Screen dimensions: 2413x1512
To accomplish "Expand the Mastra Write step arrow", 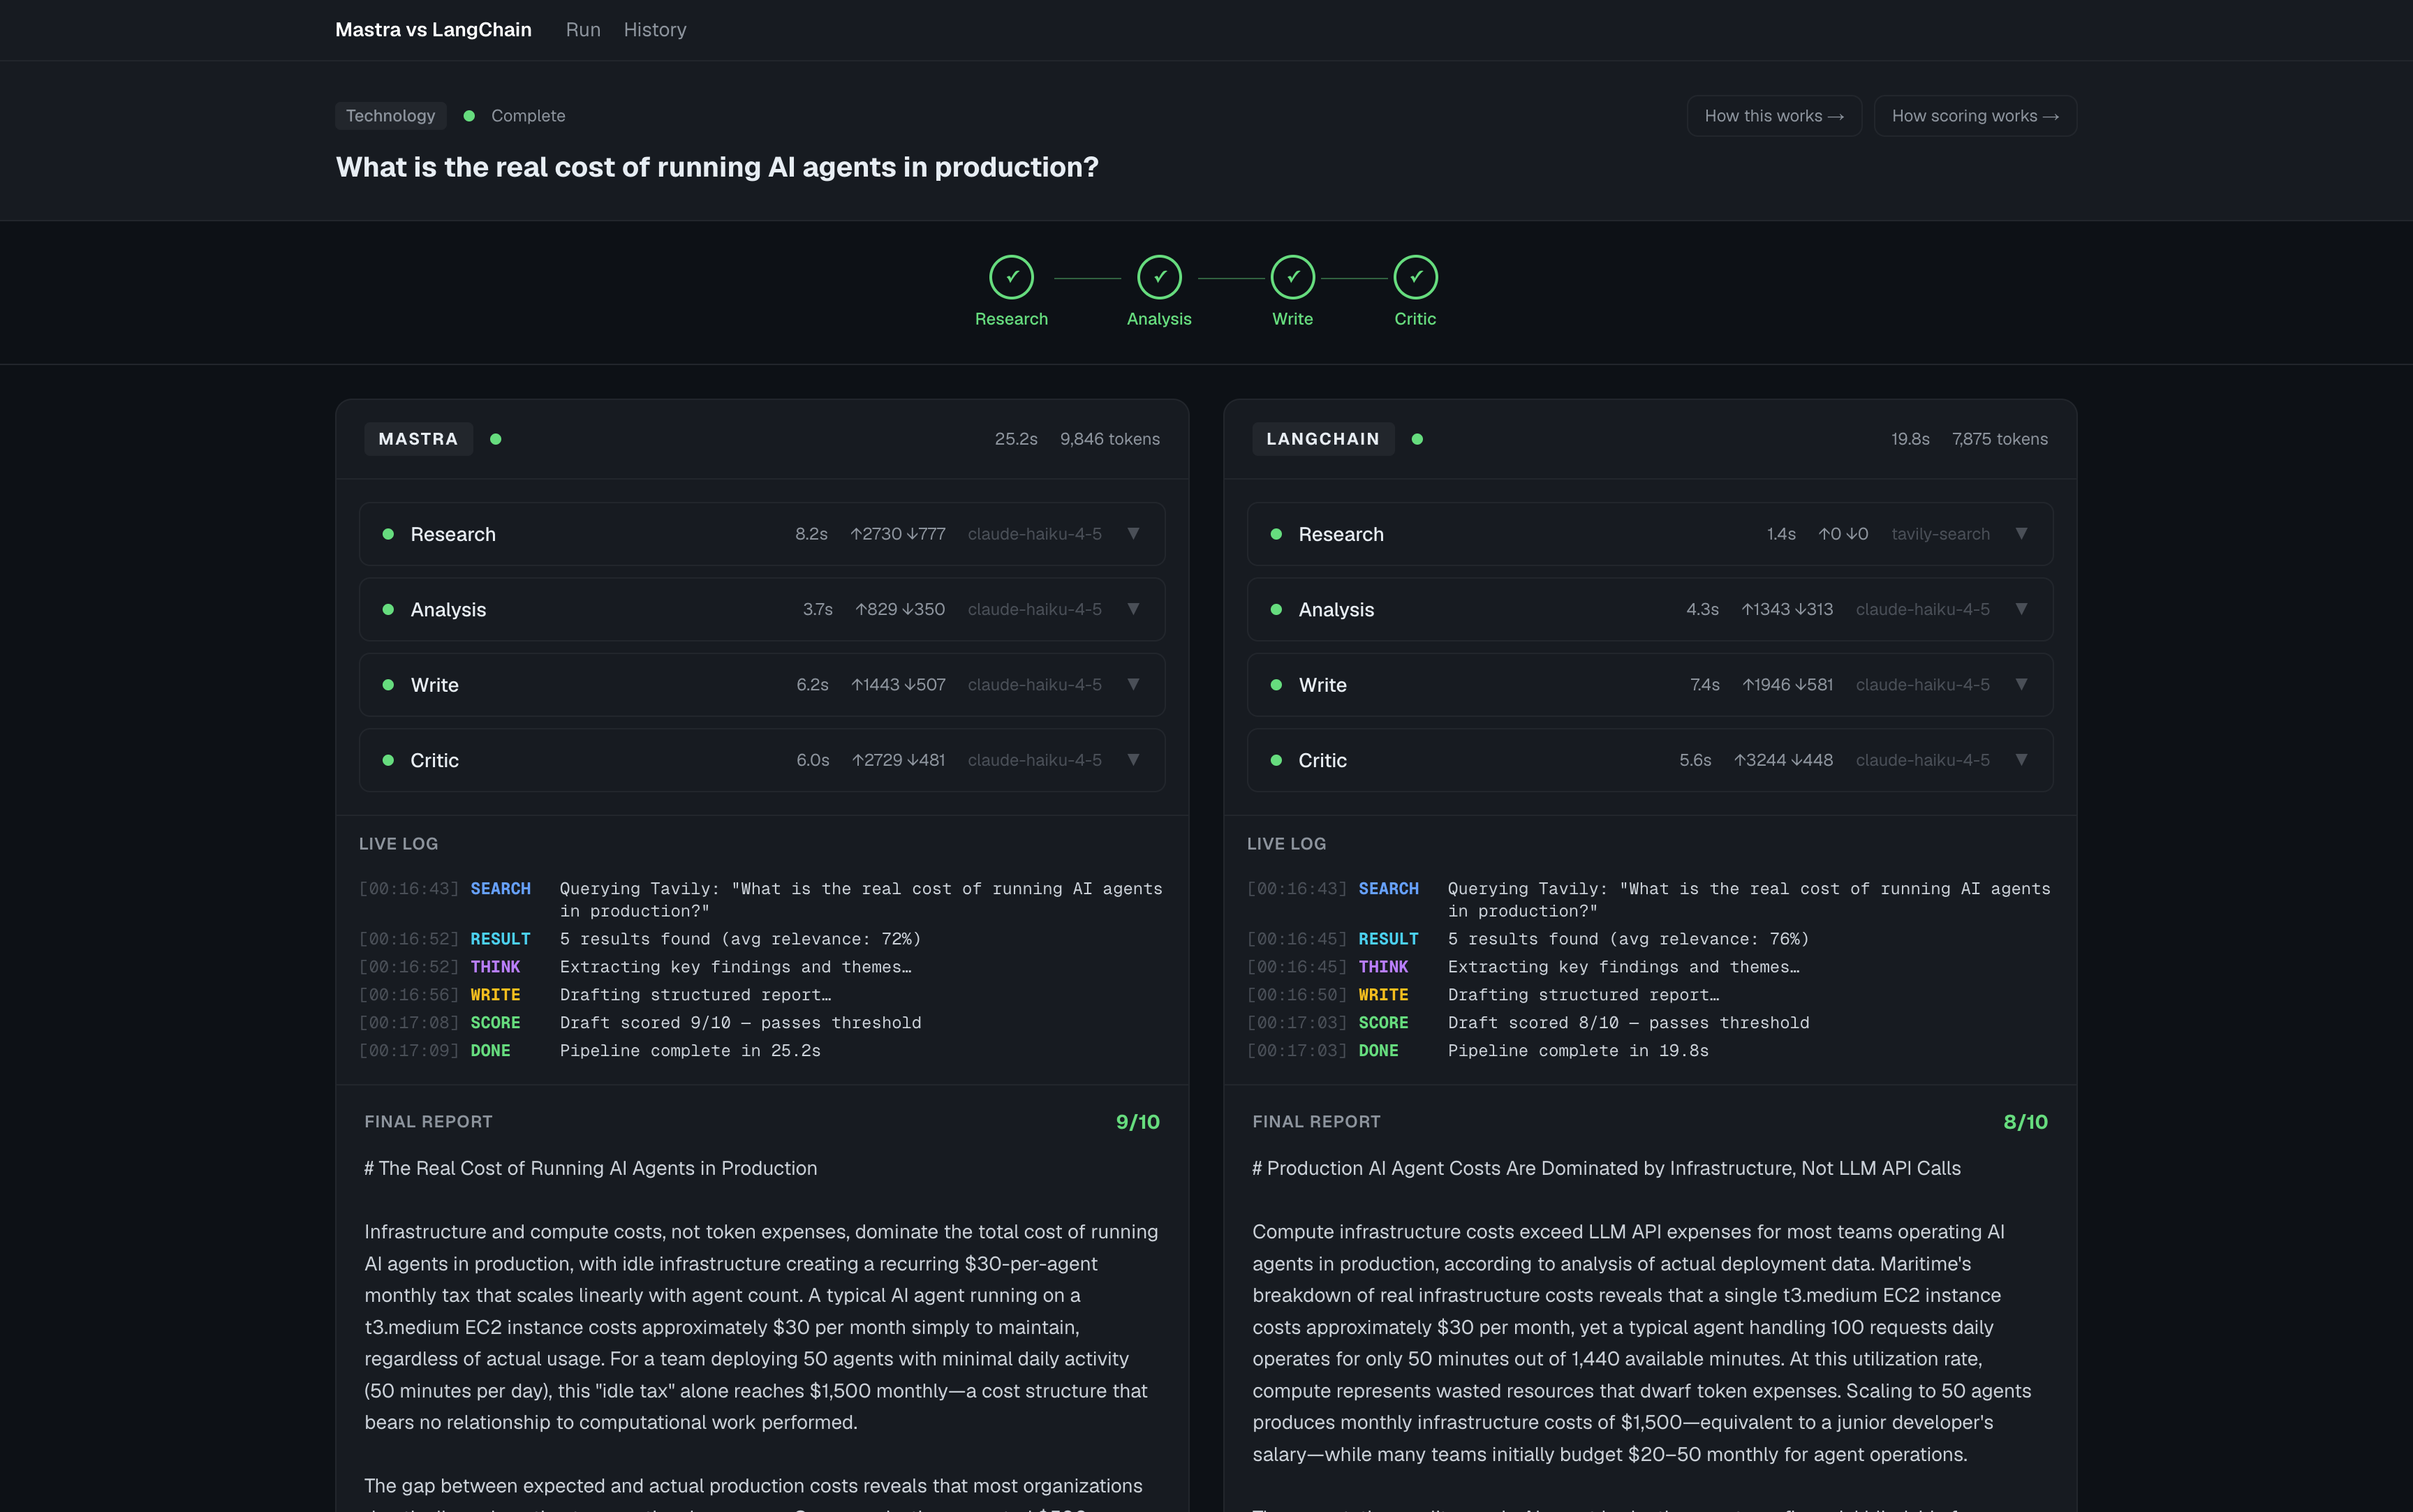I will pos(1133,684).
